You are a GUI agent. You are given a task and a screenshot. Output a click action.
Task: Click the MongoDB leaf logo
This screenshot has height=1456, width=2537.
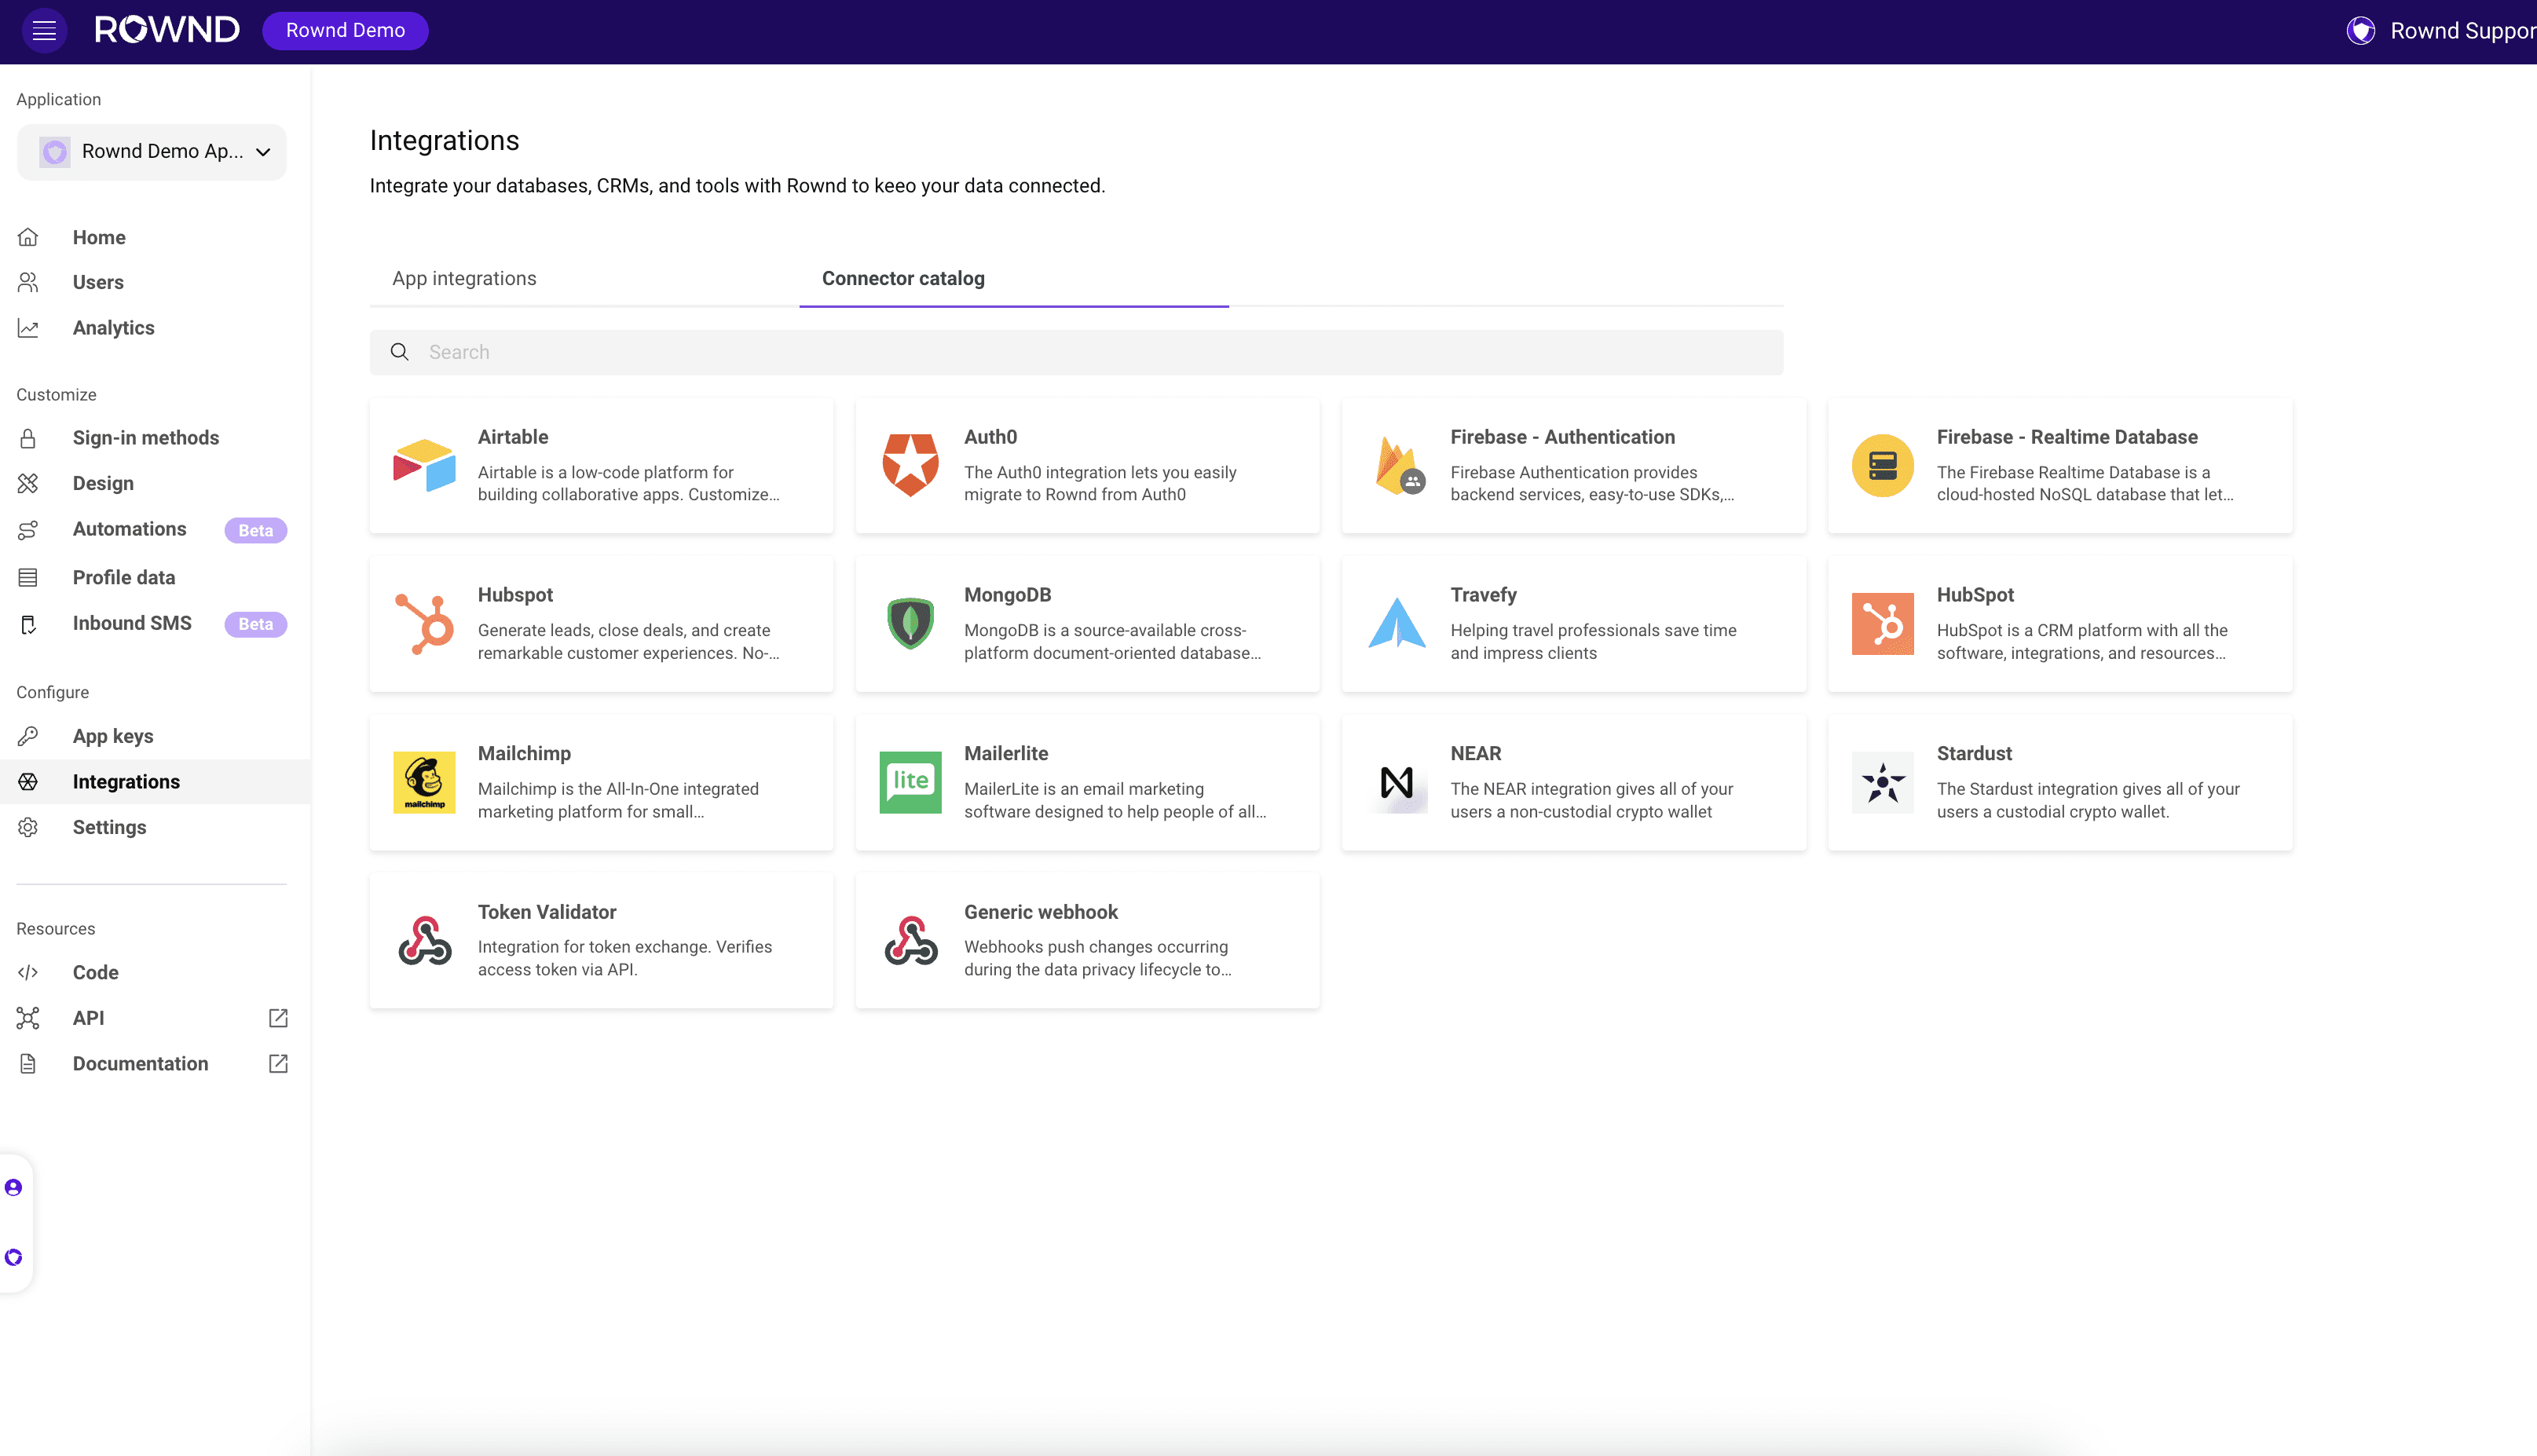[910, 624]
